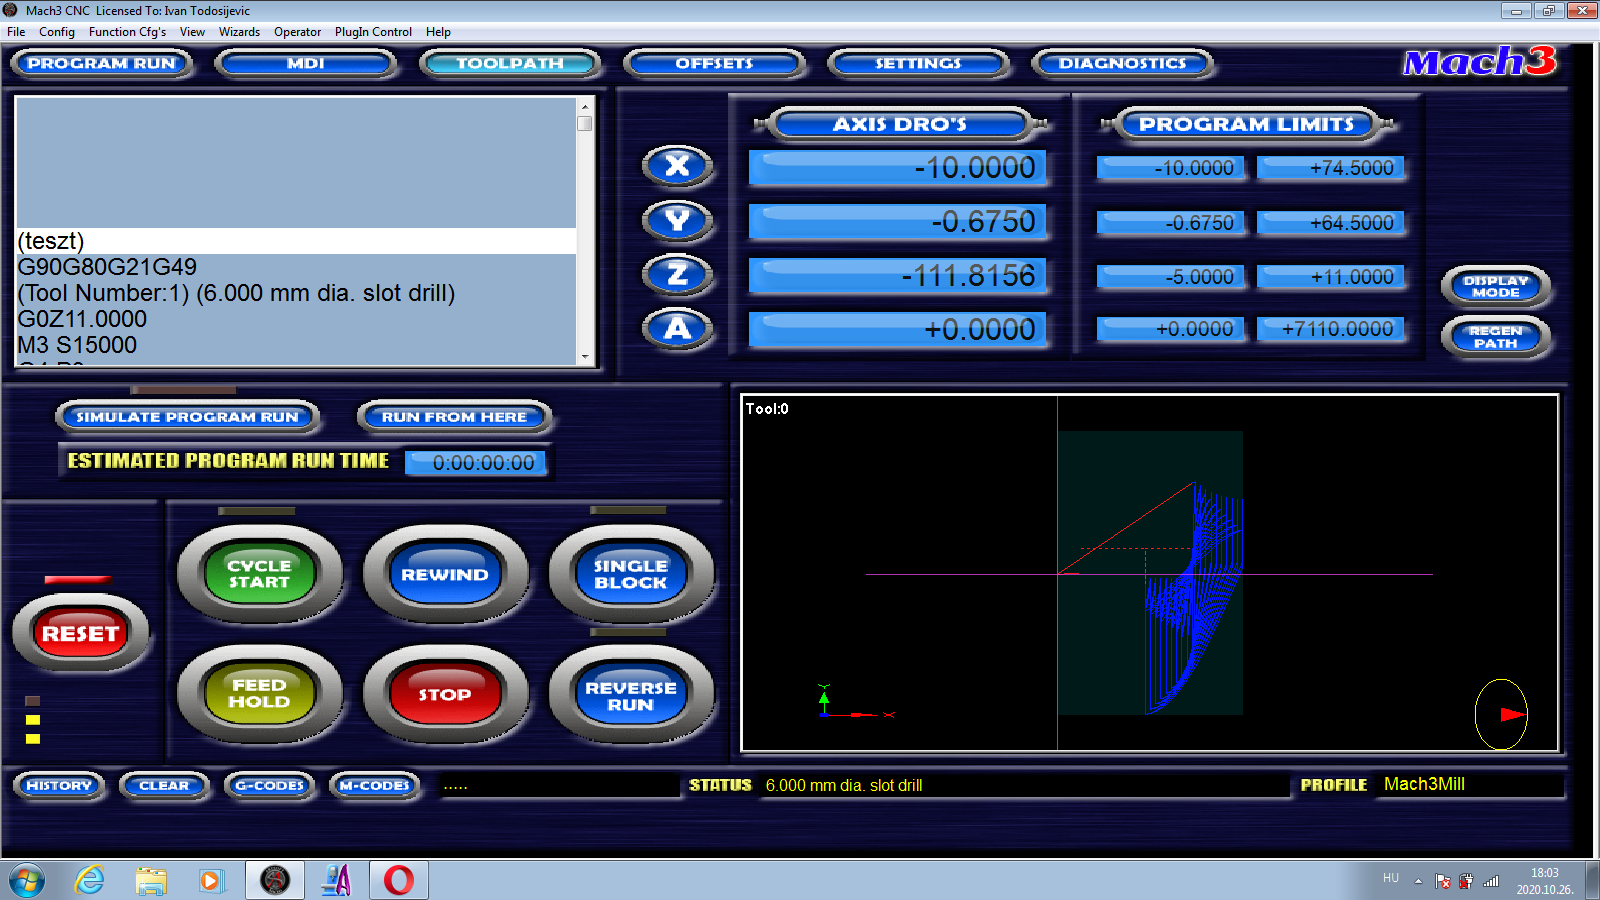Toggle Single Block mode
Image resolution: width=1600 pixels, height=900 pixels.
click(630, 574)
